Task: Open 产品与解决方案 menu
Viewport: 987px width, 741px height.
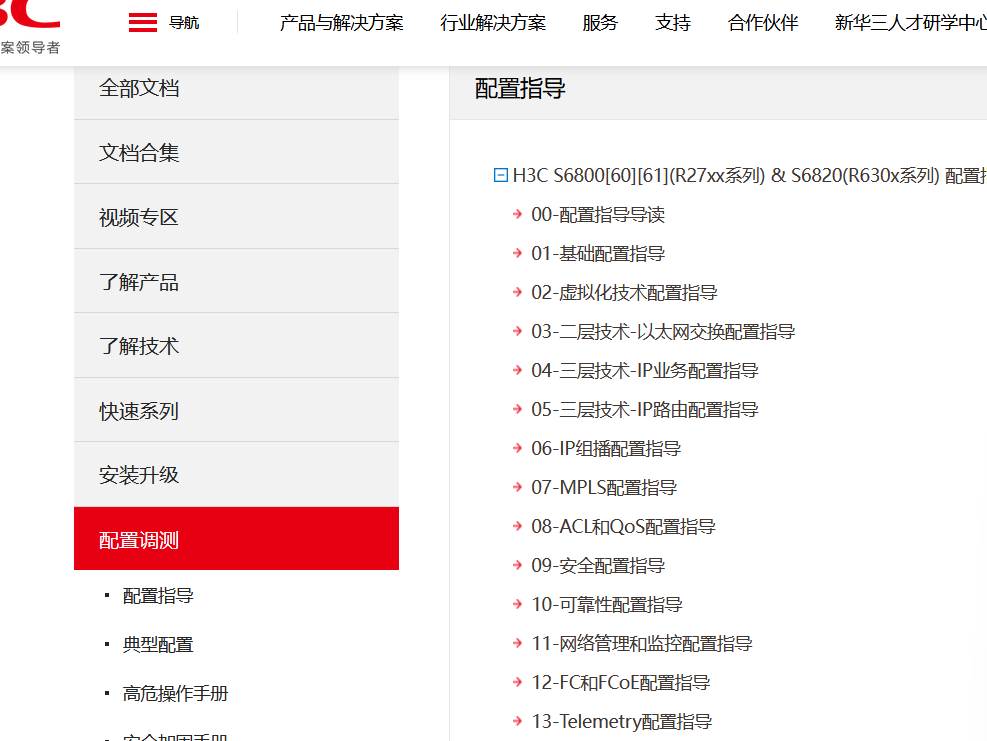Action: 342,23
